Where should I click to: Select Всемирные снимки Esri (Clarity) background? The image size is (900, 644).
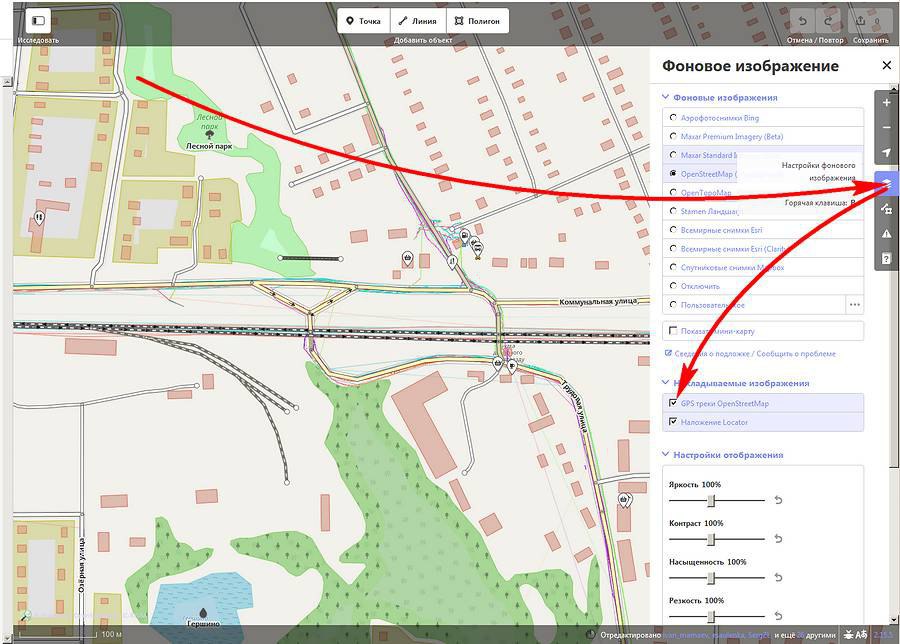(763, 249)
